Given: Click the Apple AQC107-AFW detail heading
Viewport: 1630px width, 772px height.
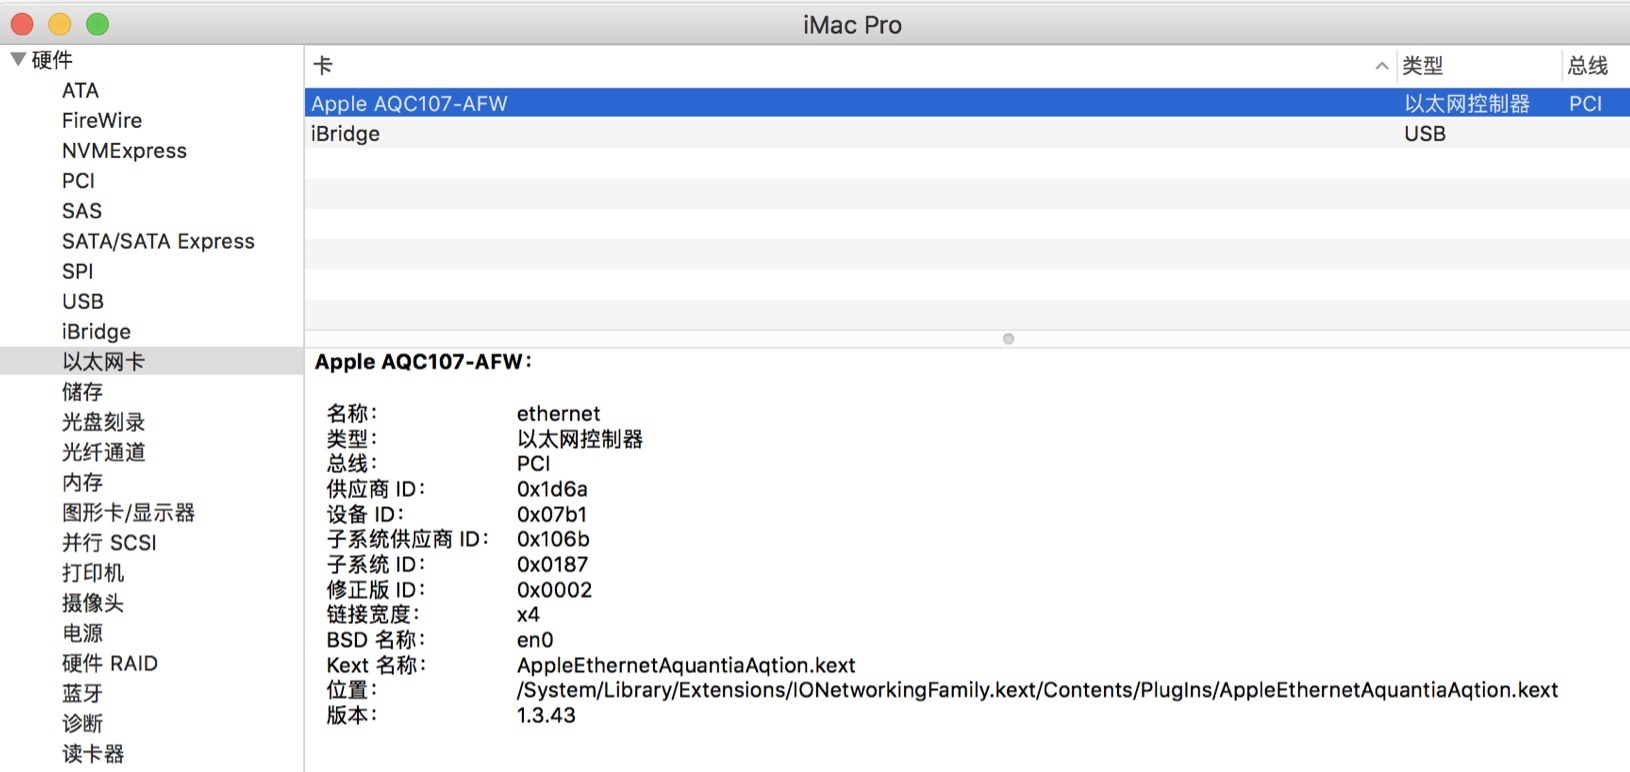Looking at the screenshot, I should click(x=423, y=362).
